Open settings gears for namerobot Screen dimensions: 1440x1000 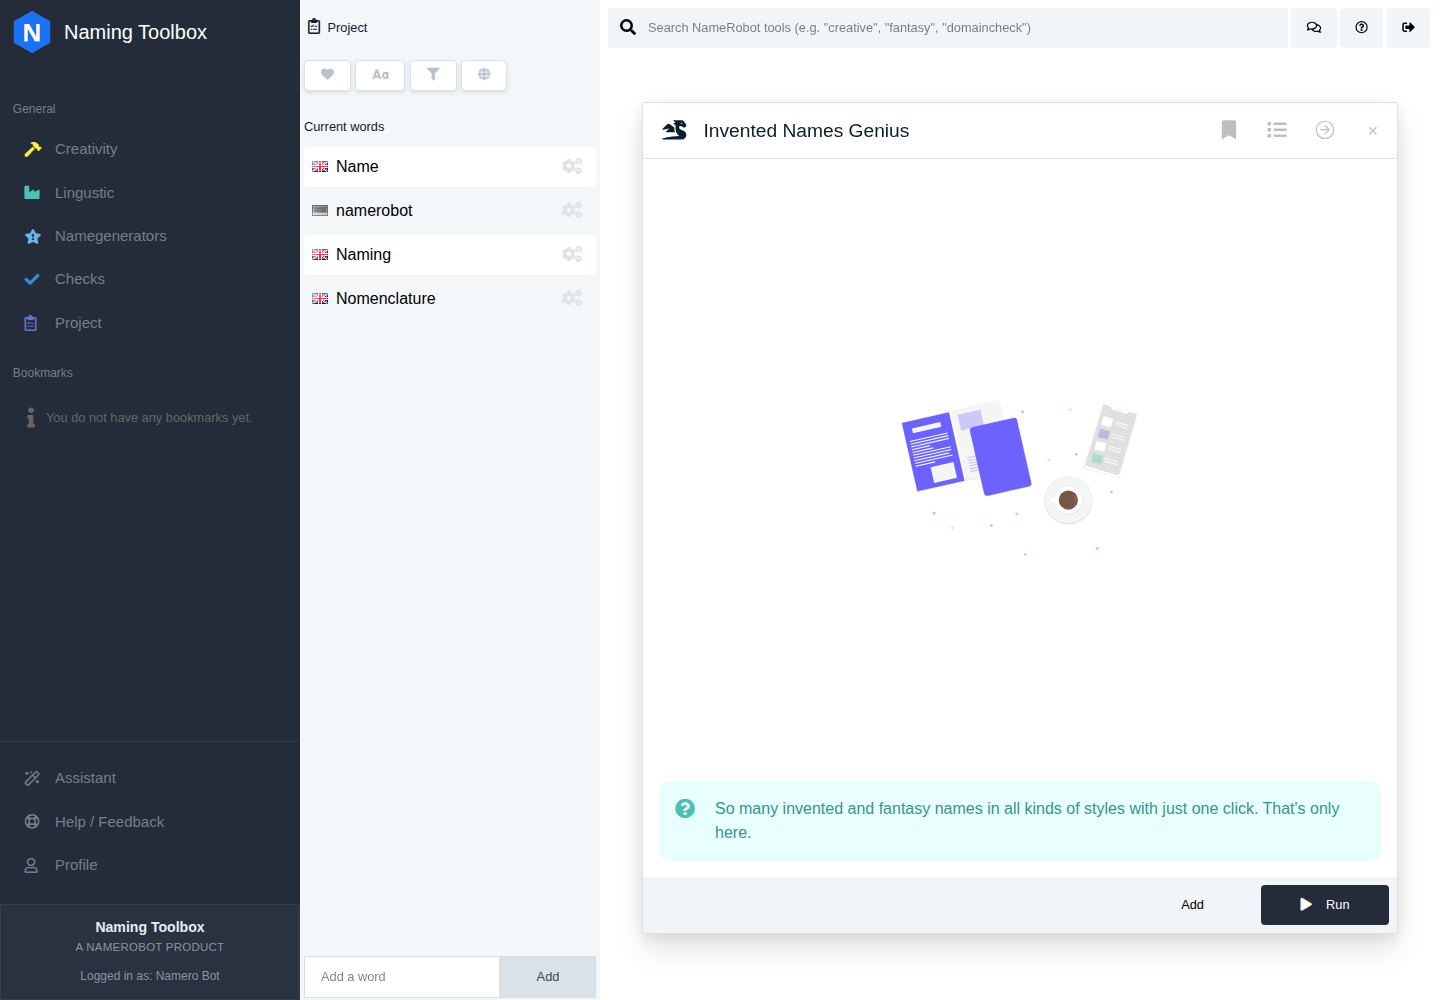click(x=572, y=211)
